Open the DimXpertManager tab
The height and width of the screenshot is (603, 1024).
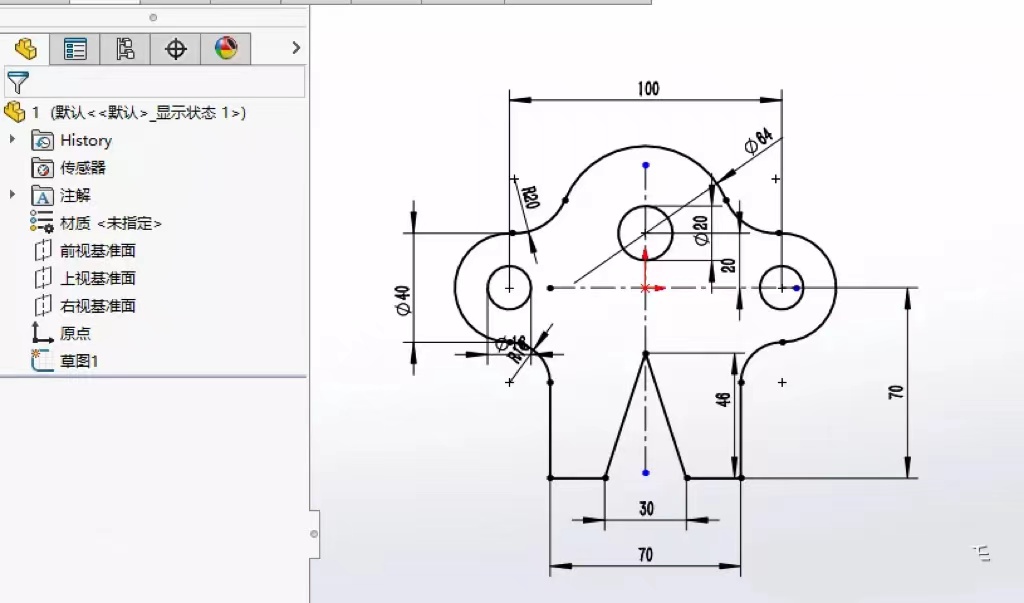176,48
